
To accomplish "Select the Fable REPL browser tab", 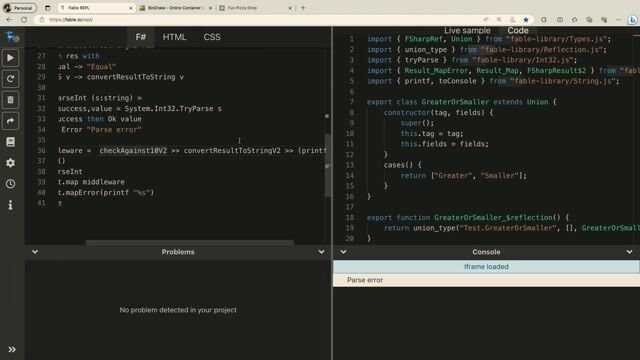I will (96, 8).
